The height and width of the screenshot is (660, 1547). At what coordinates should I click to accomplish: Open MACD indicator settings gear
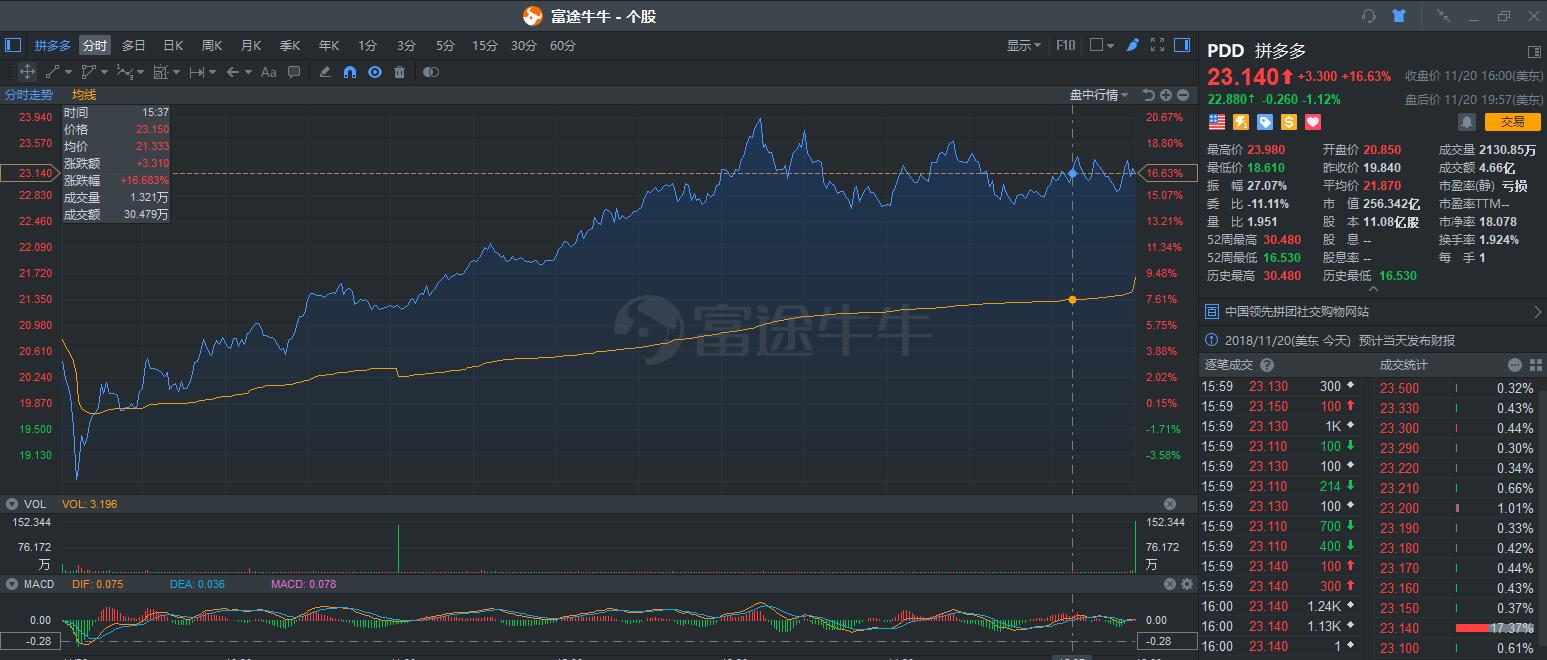1187,584
